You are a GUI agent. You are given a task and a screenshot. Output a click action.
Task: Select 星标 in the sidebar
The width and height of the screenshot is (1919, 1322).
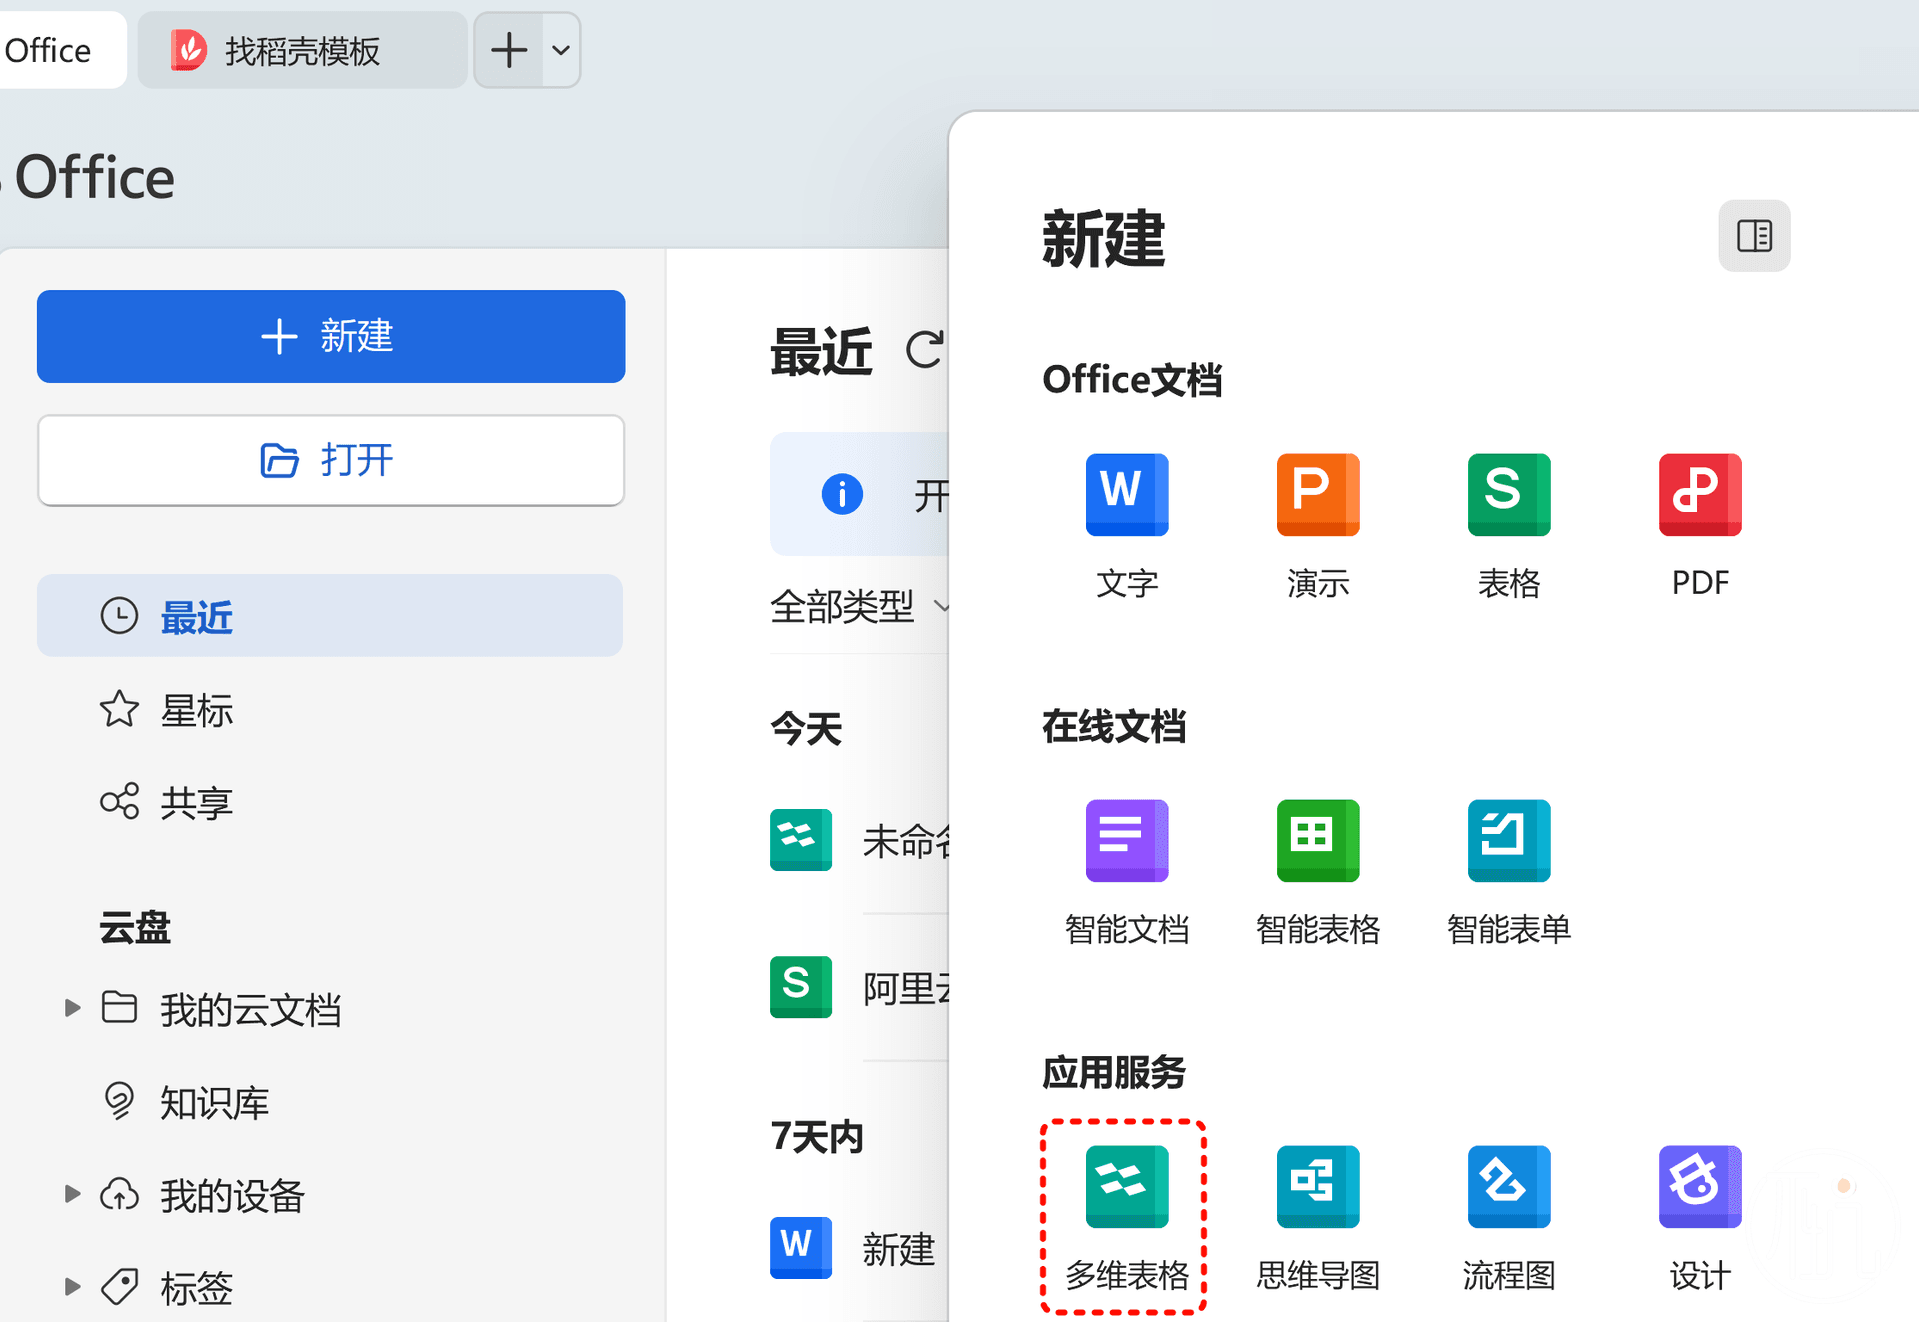tap(196, 711)
